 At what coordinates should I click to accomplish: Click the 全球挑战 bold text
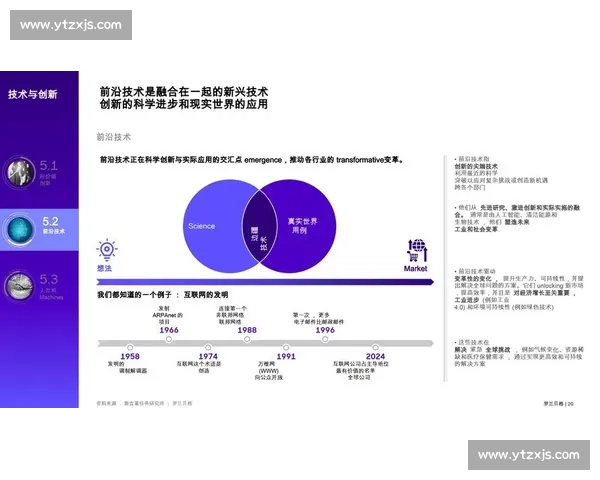(498, 350)
